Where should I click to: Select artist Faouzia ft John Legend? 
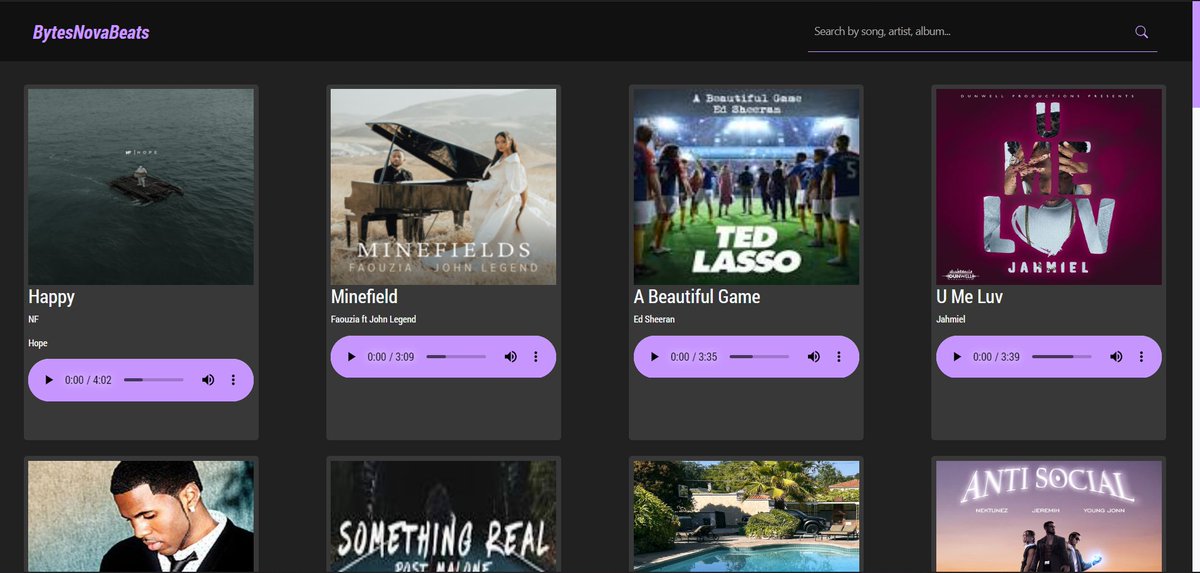pyautogui.click(x=373, y=319)
